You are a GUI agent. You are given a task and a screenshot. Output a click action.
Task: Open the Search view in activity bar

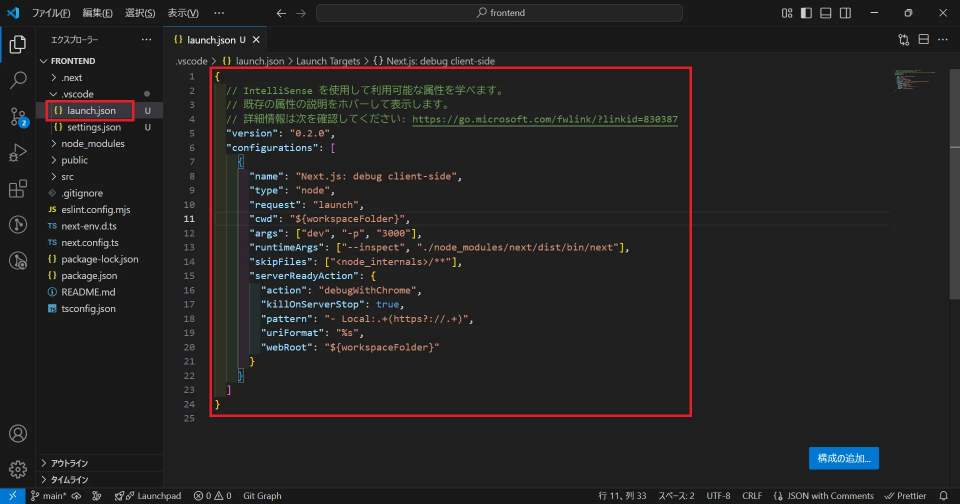coord(18,80)
